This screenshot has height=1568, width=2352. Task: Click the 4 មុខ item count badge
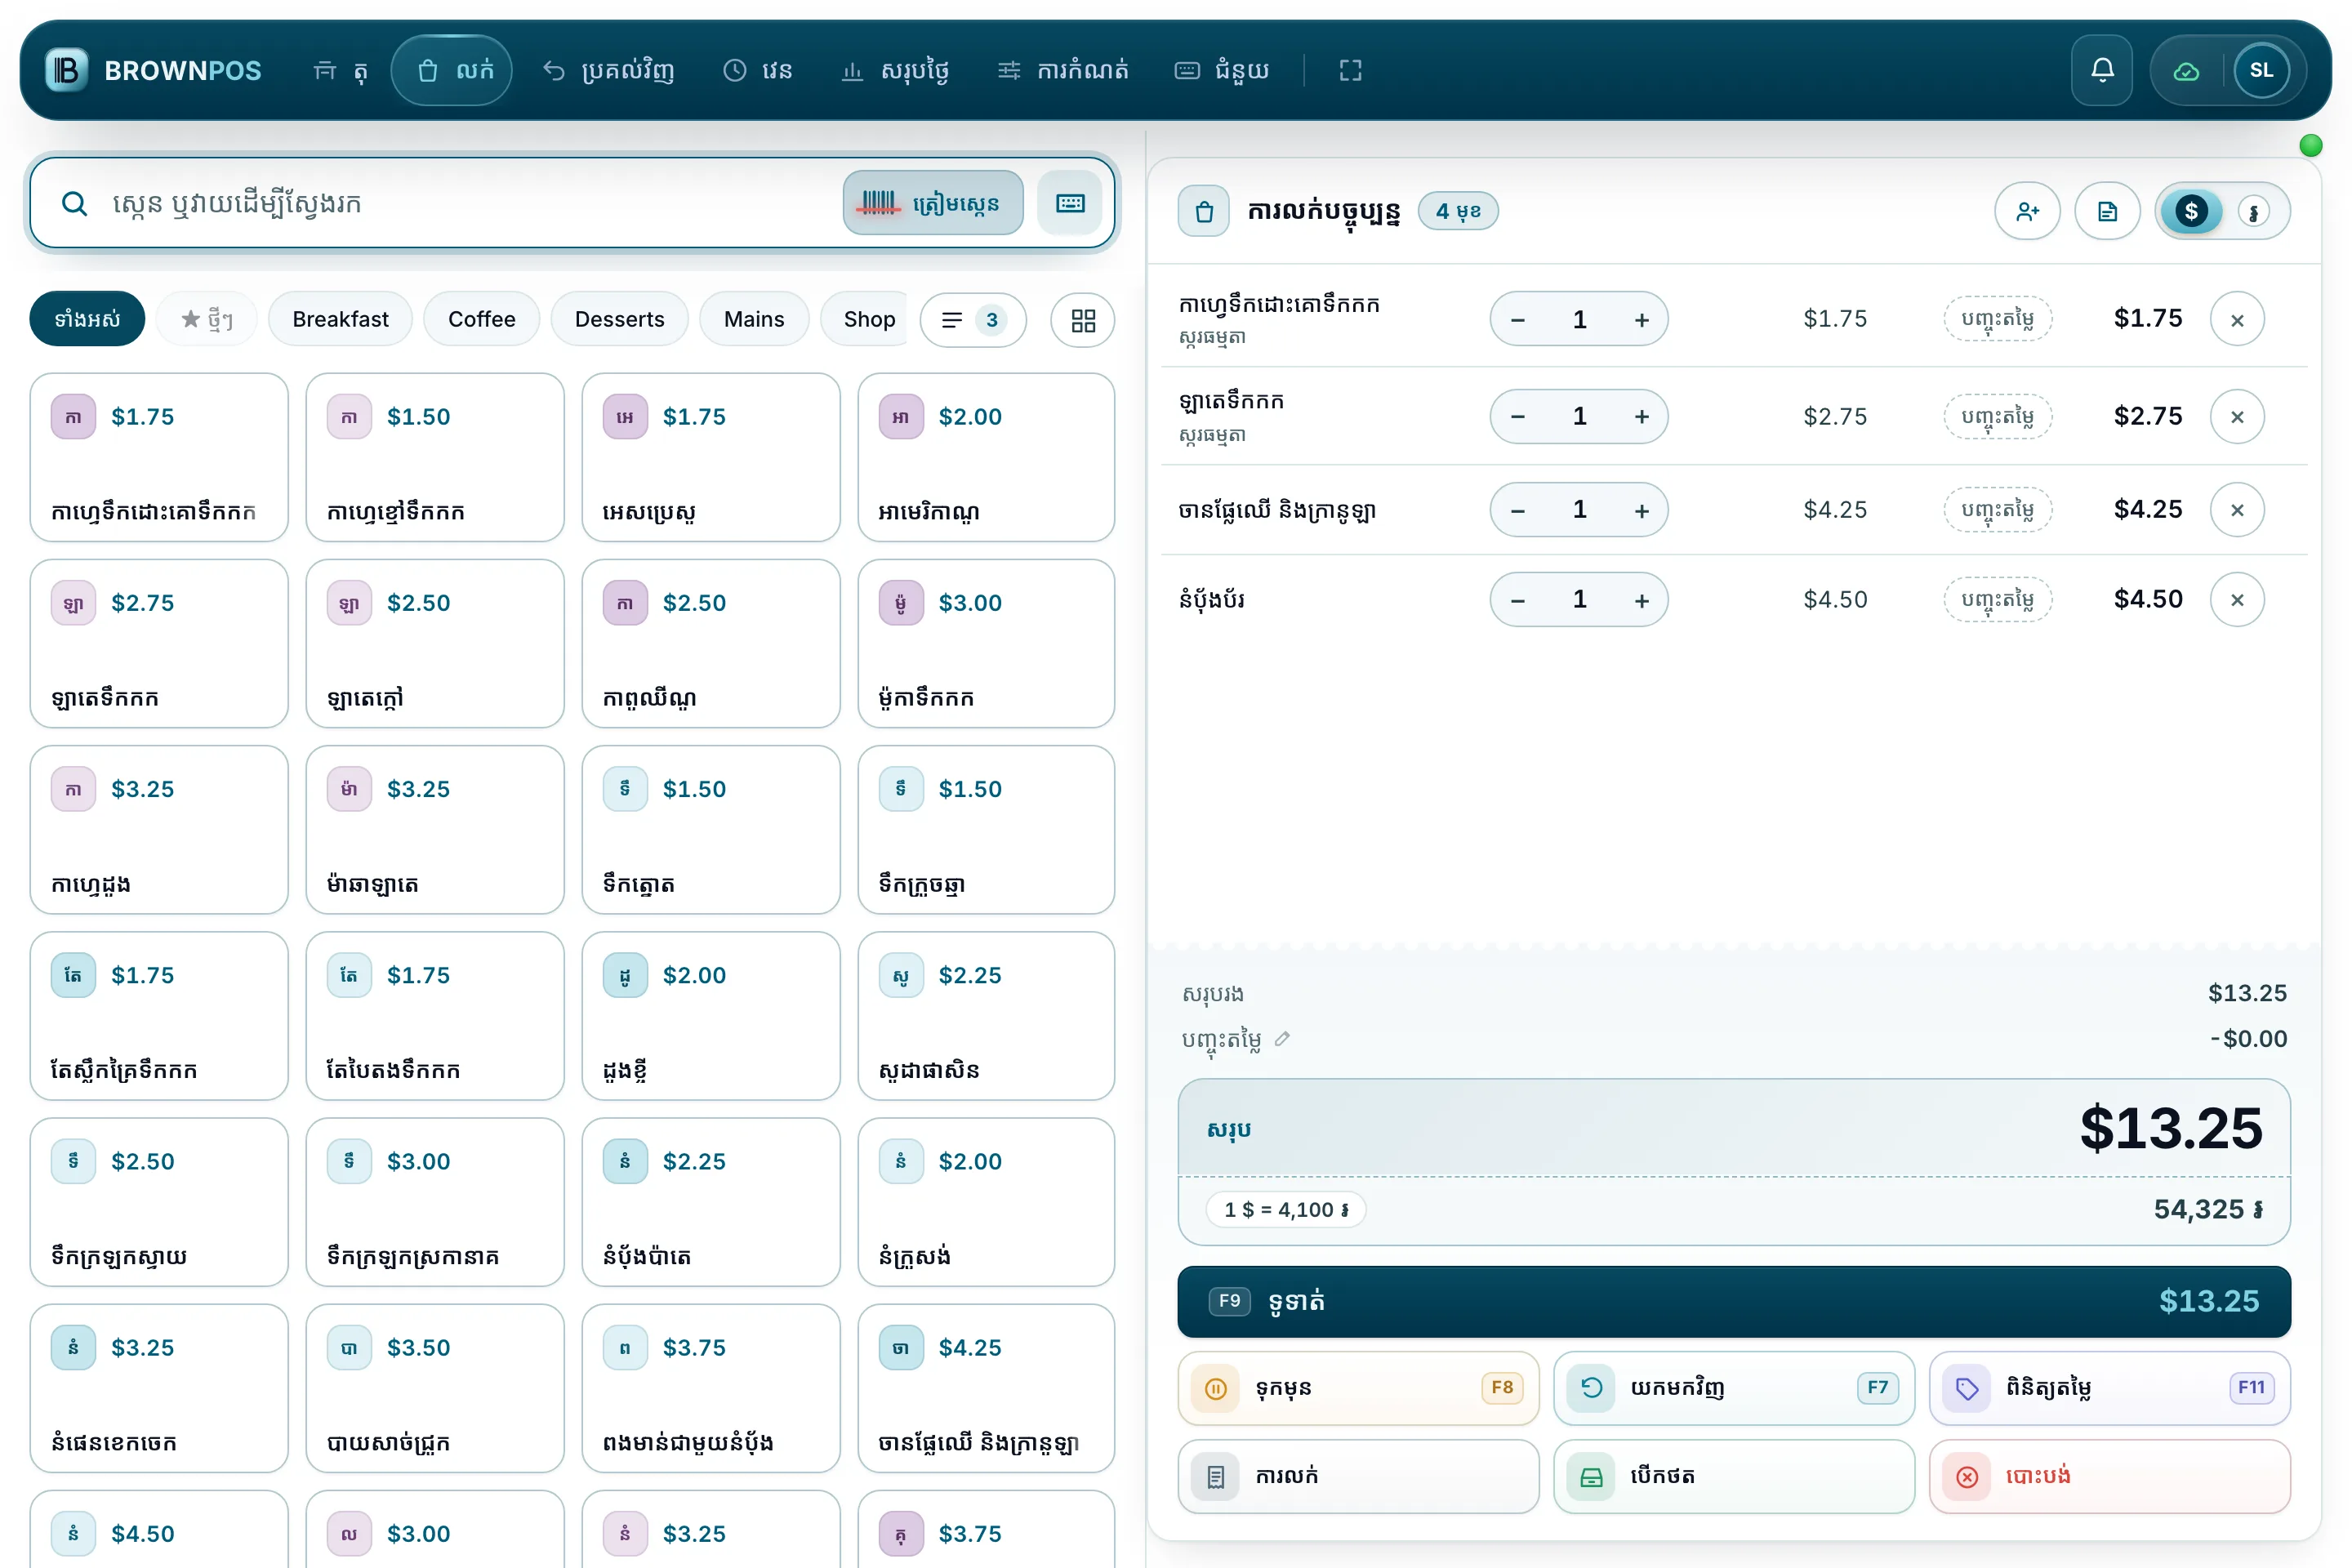1458,211
